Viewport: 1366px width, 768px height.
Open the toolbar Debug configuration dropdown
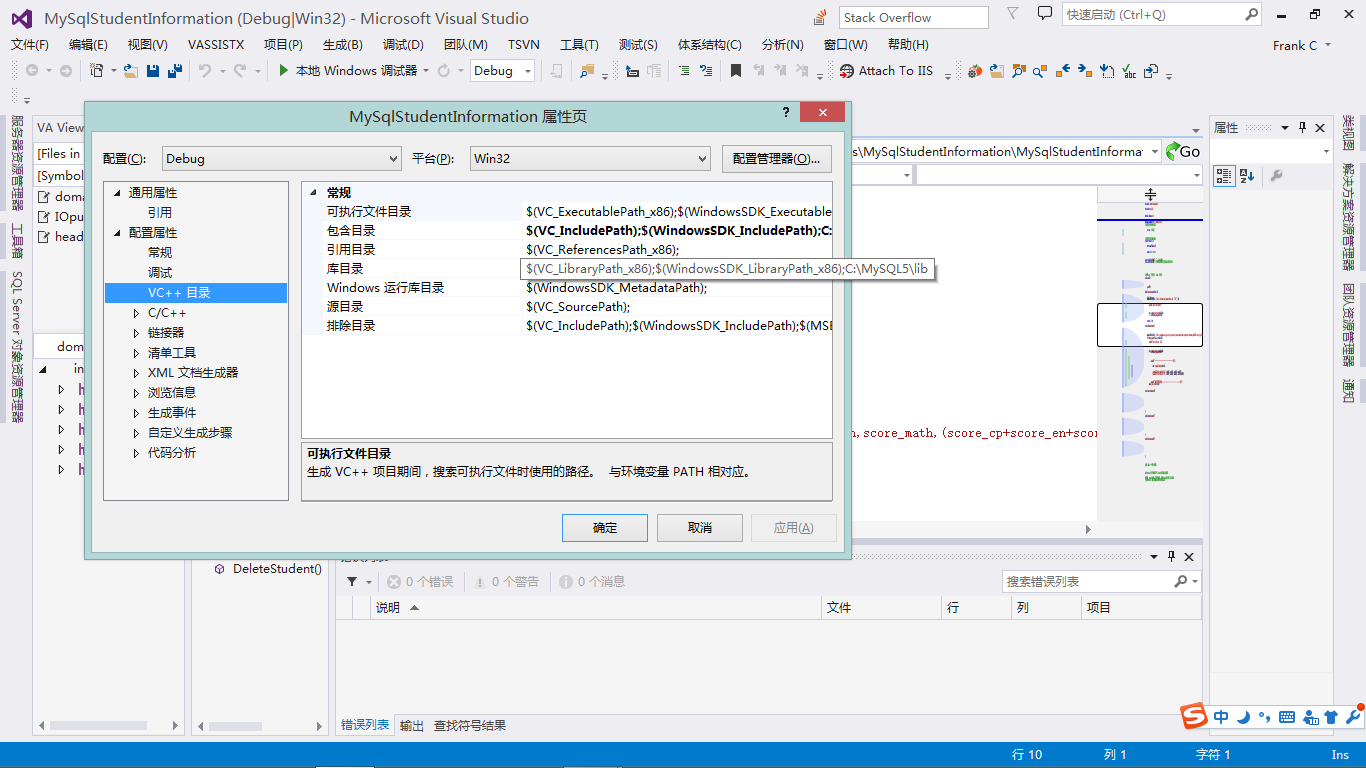point(502,71)
